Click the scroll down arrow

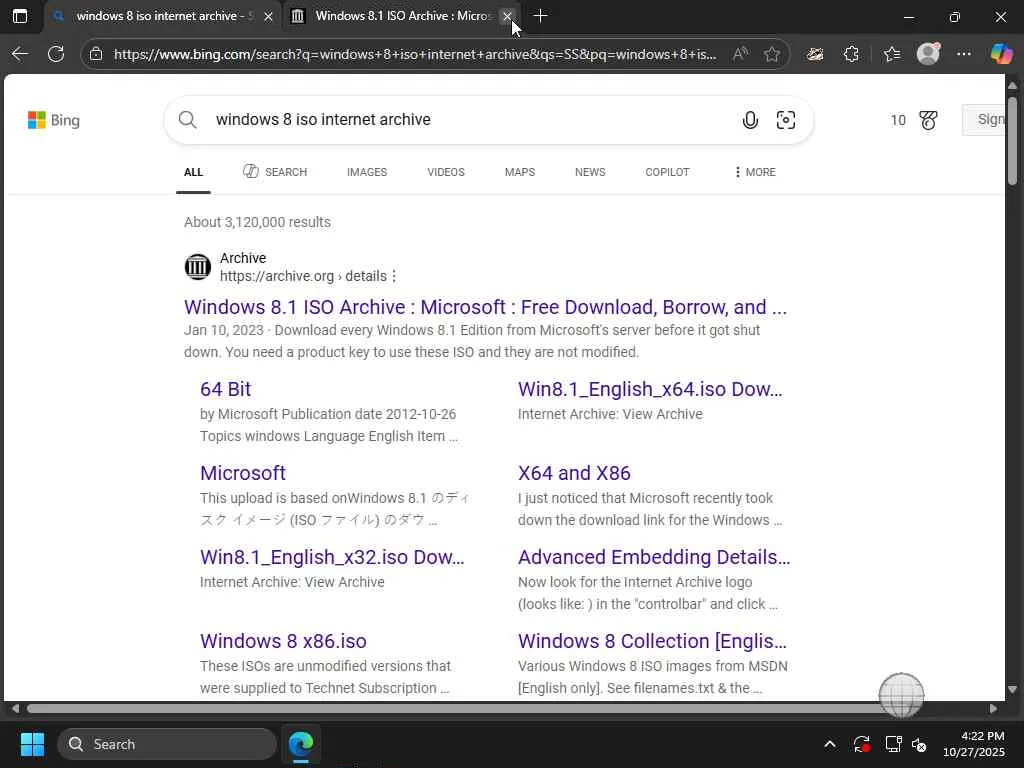pos(1012,689)
